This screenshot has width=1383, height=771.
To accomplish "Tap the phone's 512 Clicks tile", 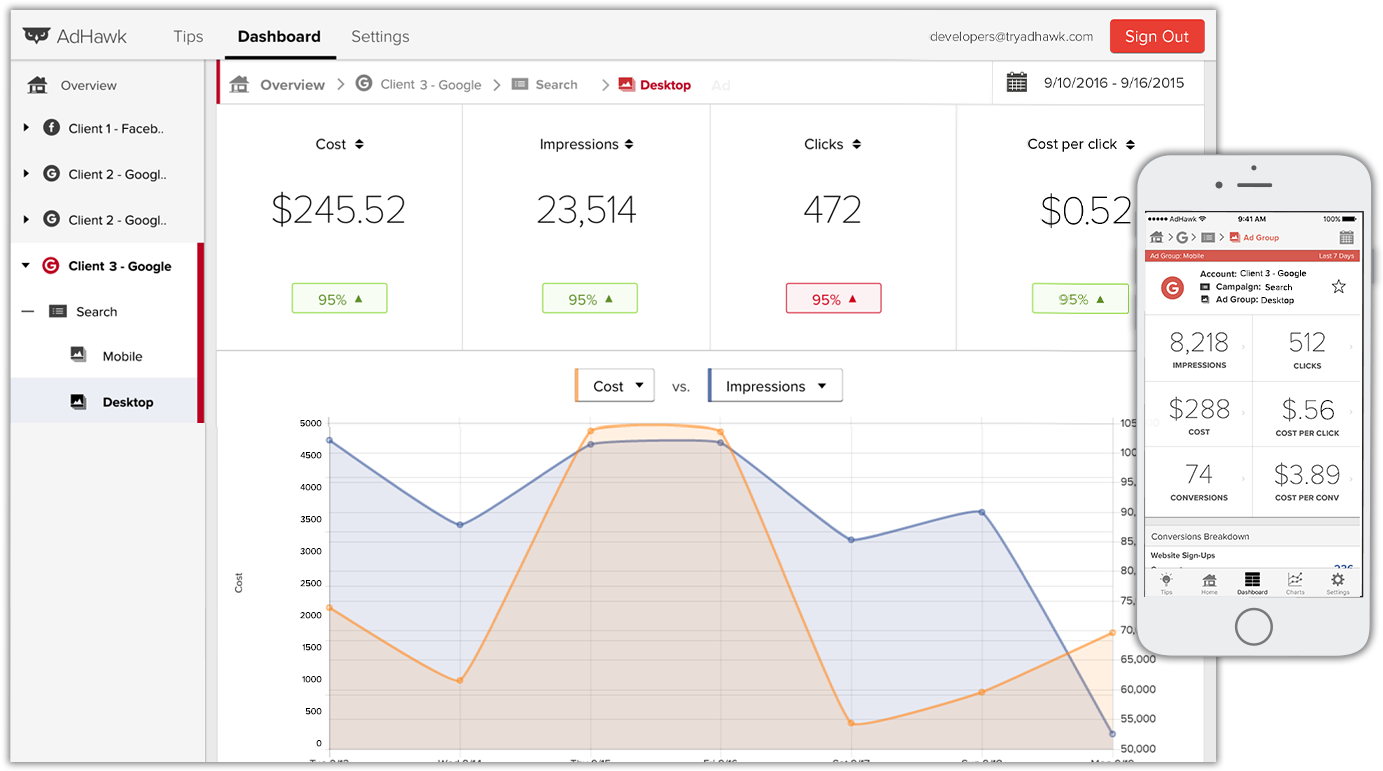I will click(x=1307, y=348).
